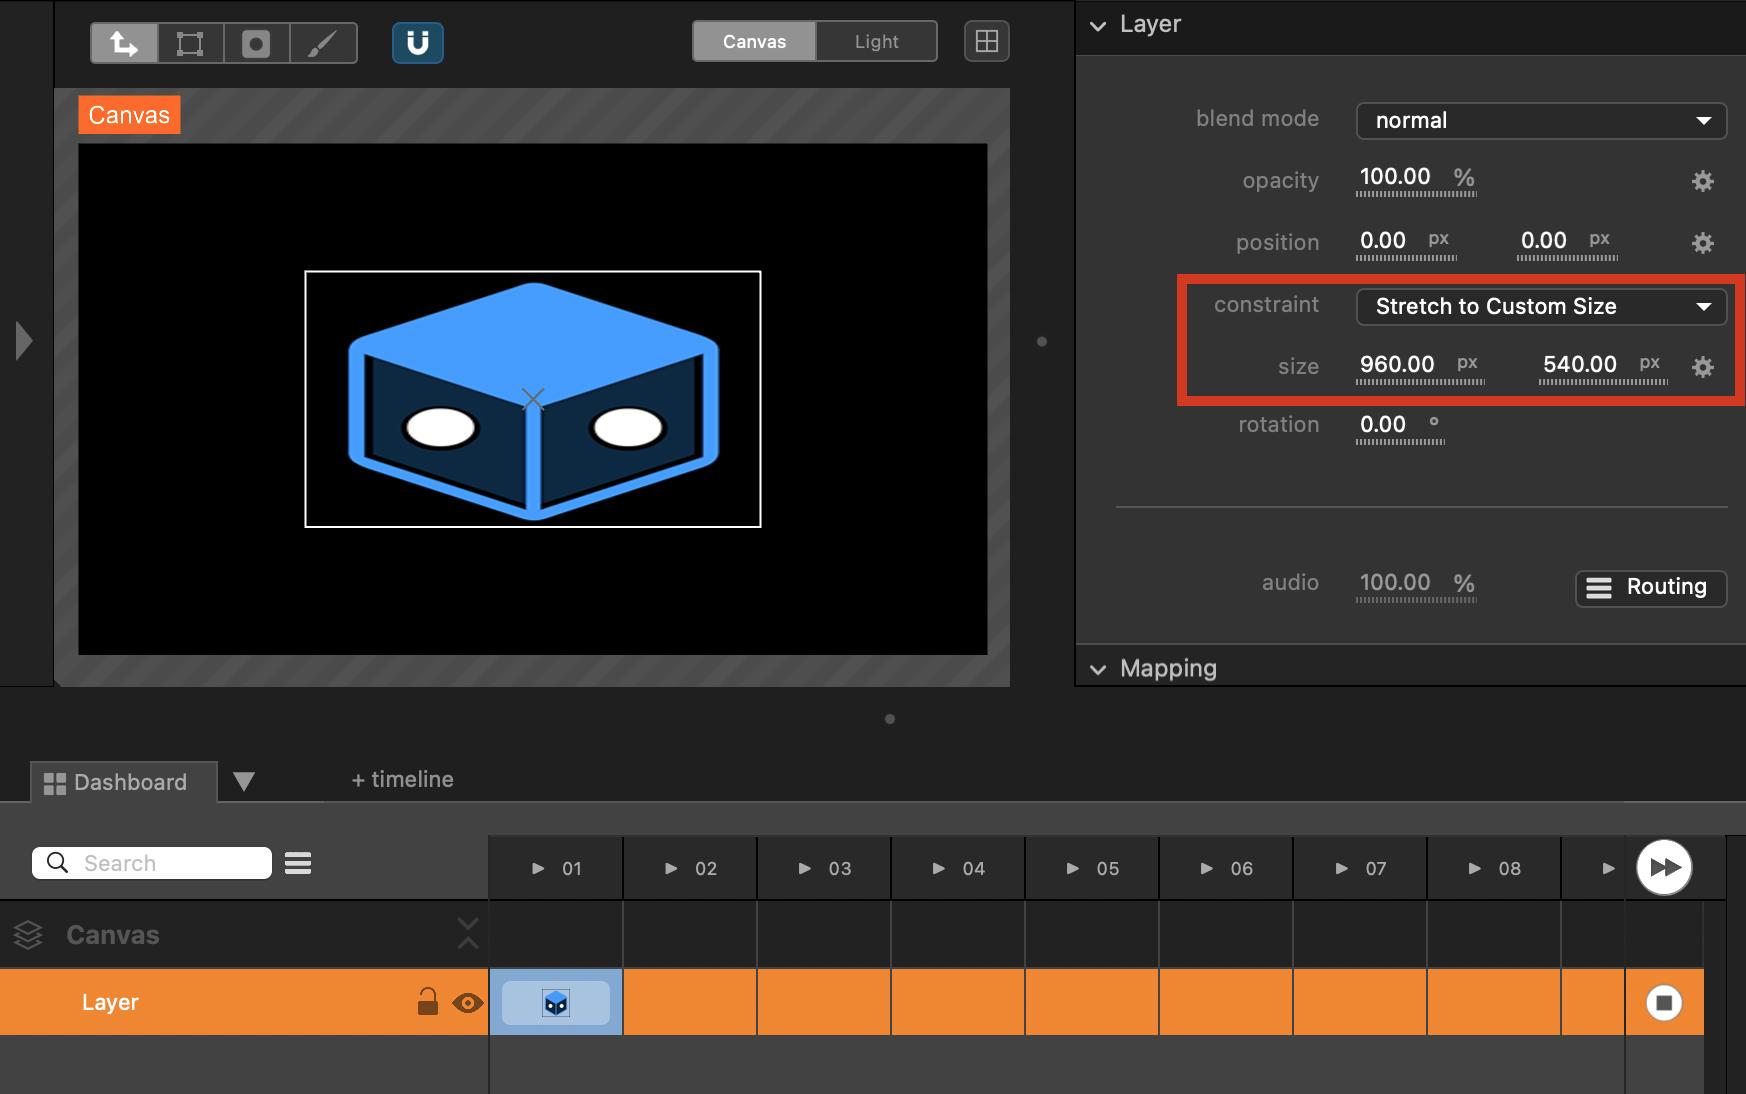Viewport: 1746px width, 1094px height.
Task: Switch to the Light tab
Action: tap(876, 42)
